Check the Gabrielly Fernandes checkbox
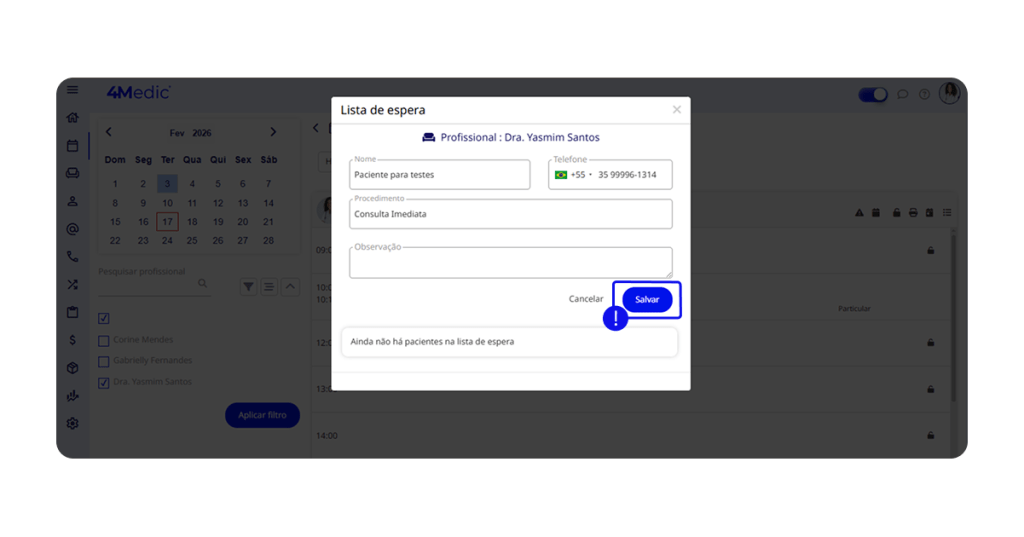This screenshot has height=537, width=1024. coord(104,361)
